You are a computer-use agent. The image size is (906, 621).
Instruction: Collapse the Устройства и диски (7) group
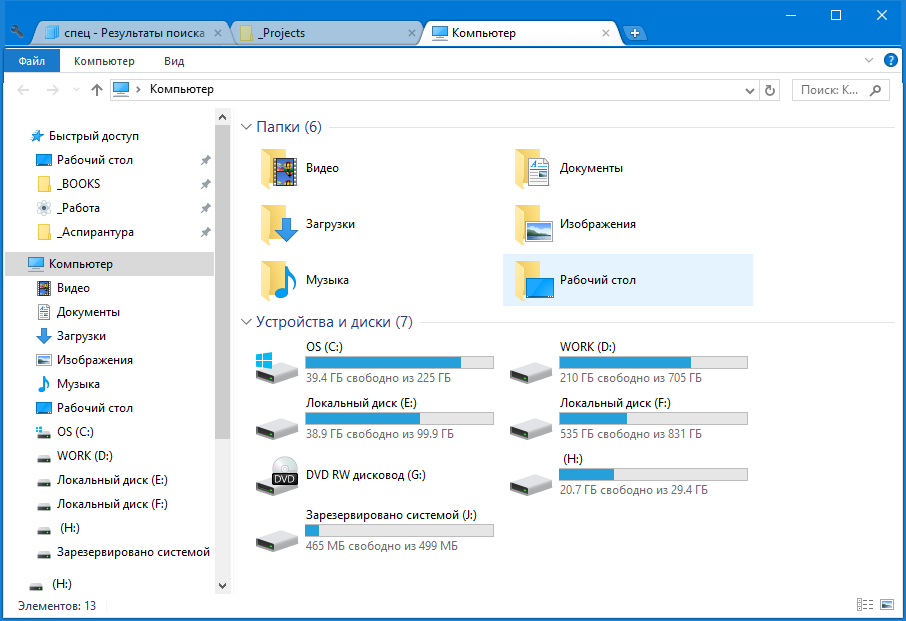pyautogui.click(x=246, y=321)
